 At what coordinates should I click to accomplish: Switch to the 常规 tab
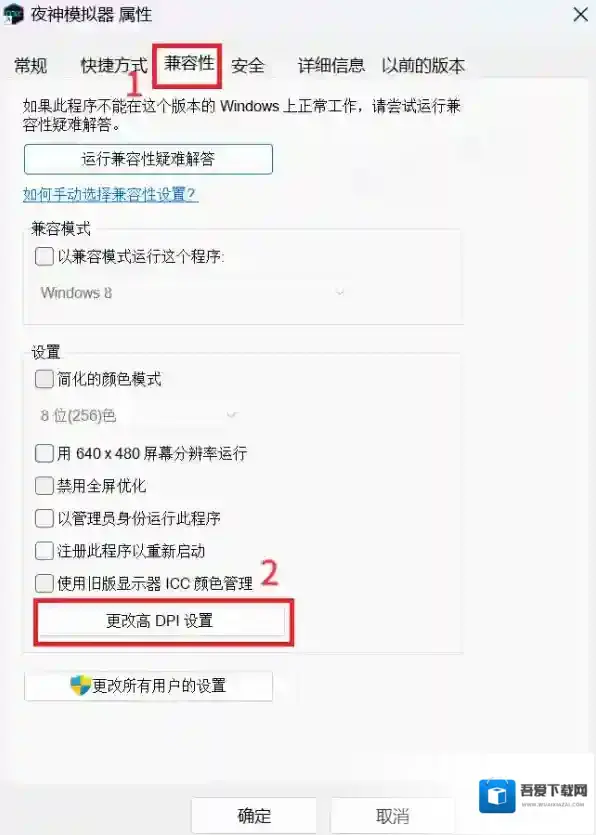tap(31, 66)
